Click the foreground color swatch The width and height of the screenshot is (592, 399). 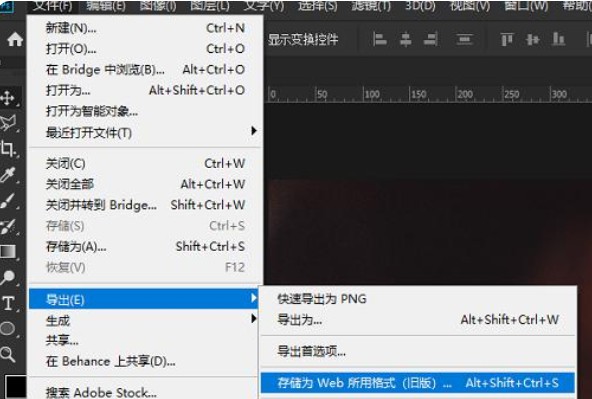point(16,387)
